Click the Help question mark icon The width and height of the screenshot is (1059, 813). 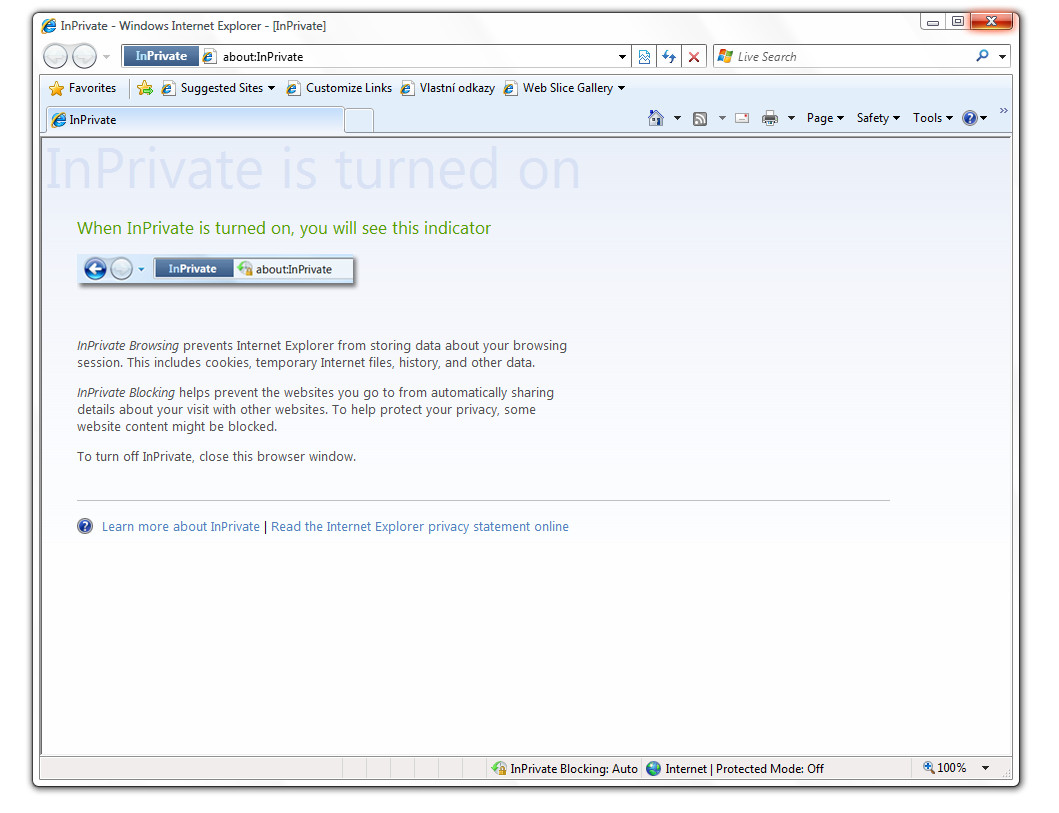970,118
